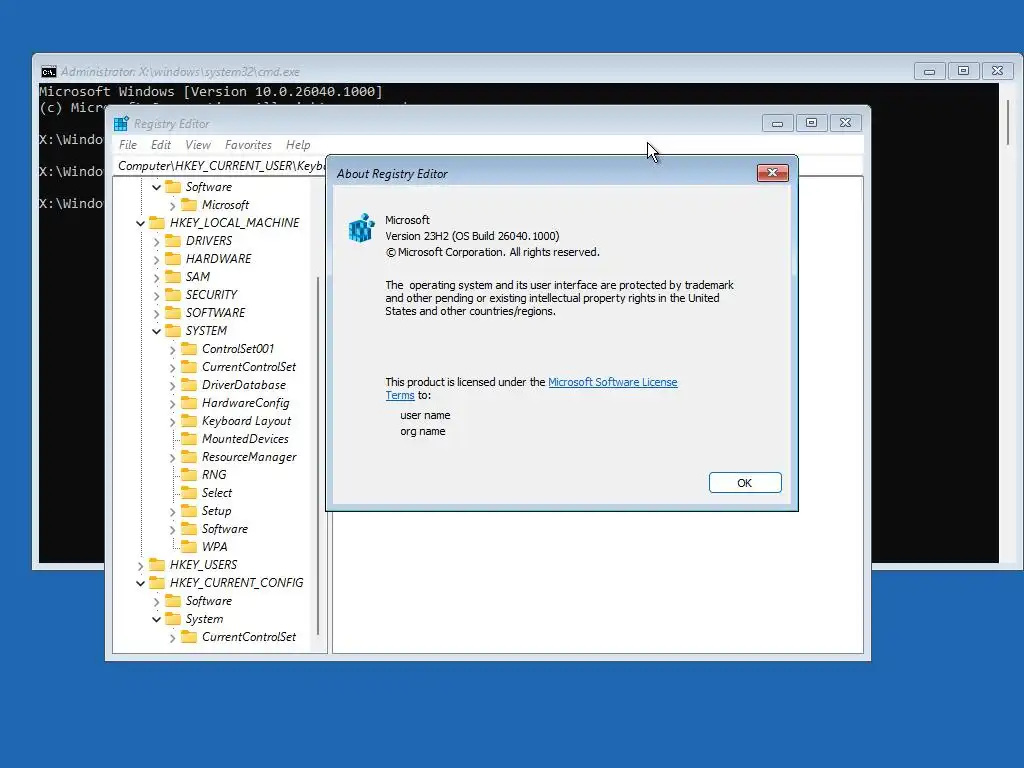Open the Help menu
The image size is (1024, 768).
click(x=298, y=145)
